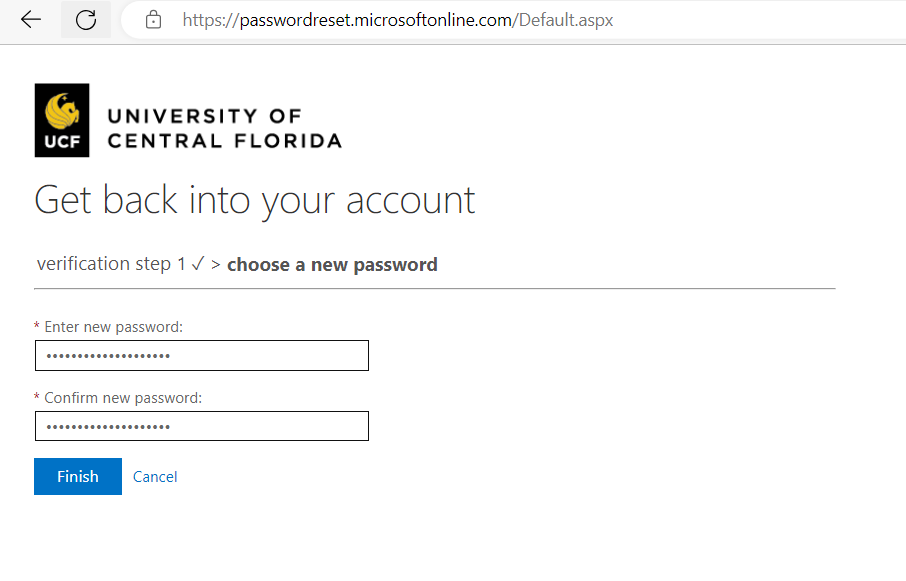The width and height of the screenshot is (906, 581).
Task: Cancel the password reset
Action: pos(155,476)
